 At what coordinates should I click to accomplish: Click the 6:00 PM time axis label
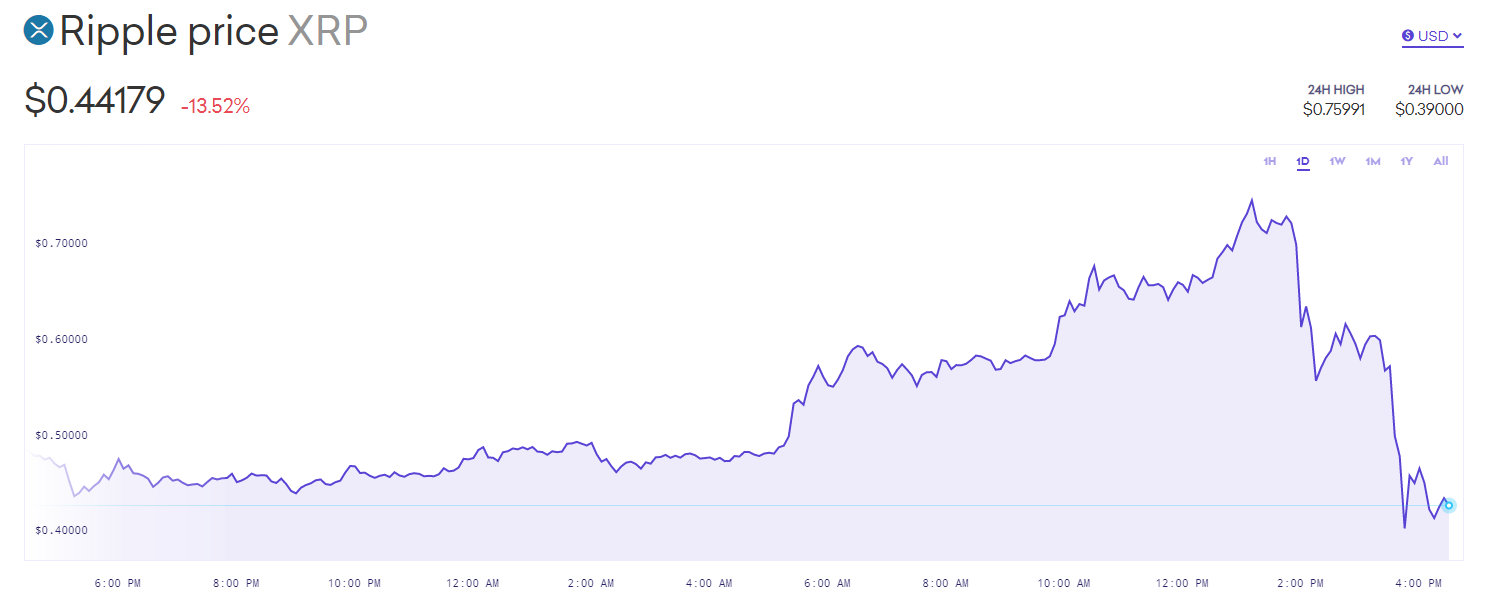coord(118,583)
